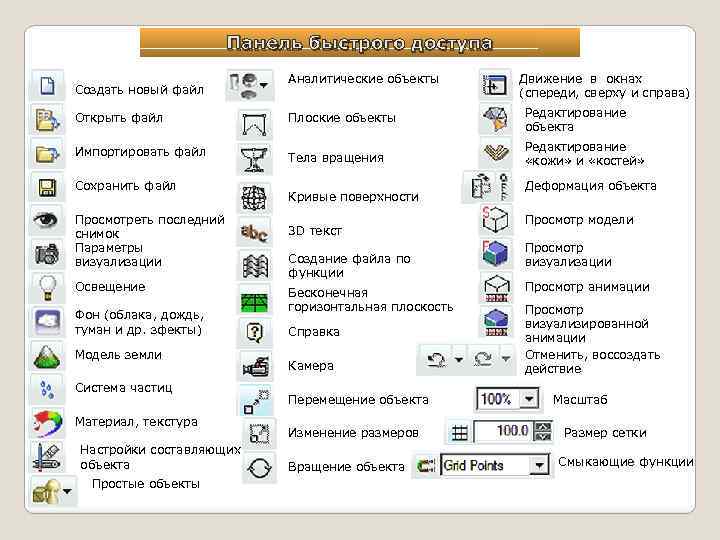Click the Edit object icon
720x540 pixels.
pyautogui.click(x=495, y=118)
